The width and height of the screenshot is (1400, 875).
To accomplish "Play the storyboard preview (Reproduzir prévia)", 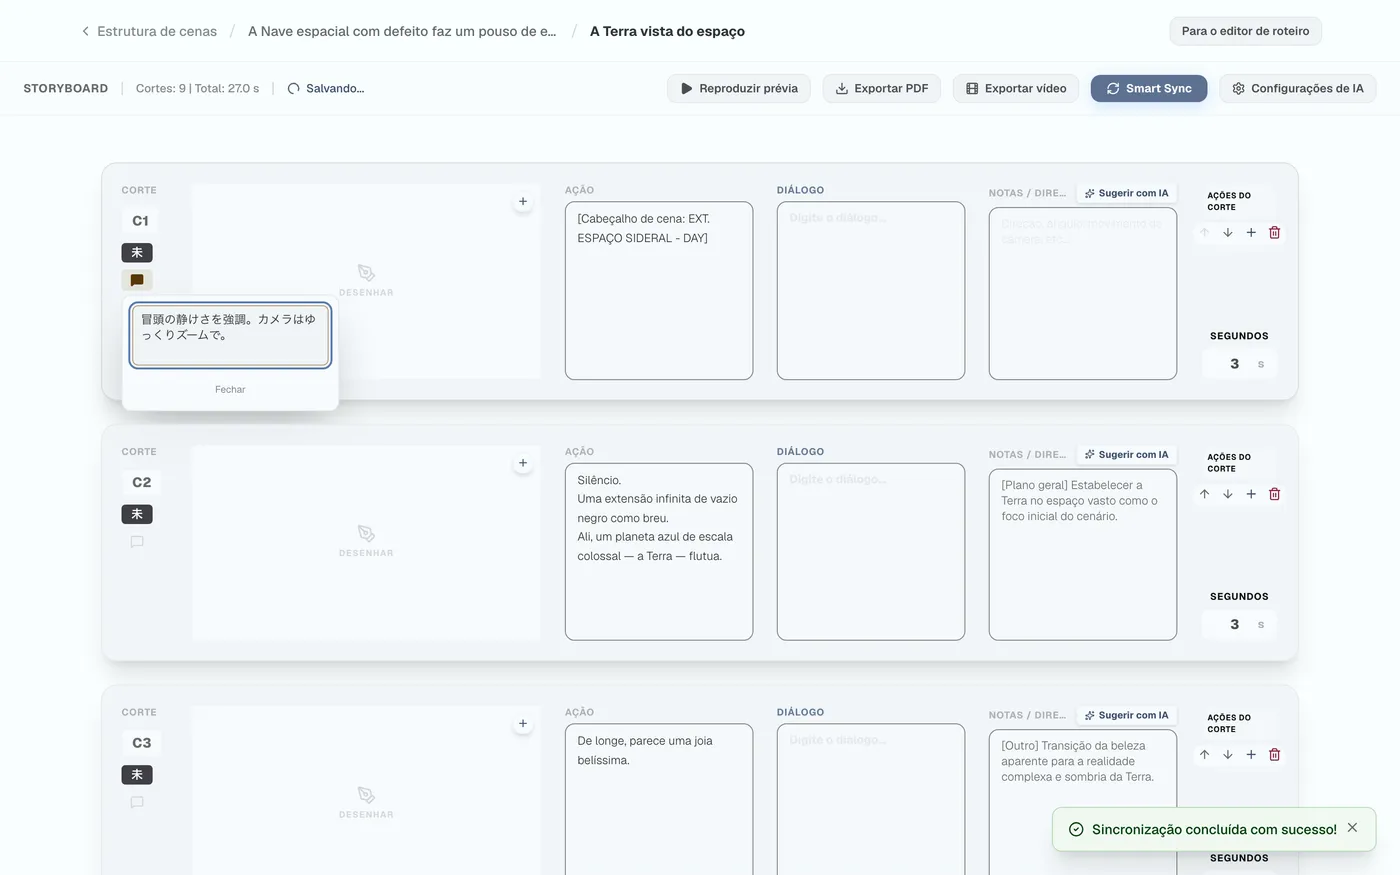I will coord(739,88).
